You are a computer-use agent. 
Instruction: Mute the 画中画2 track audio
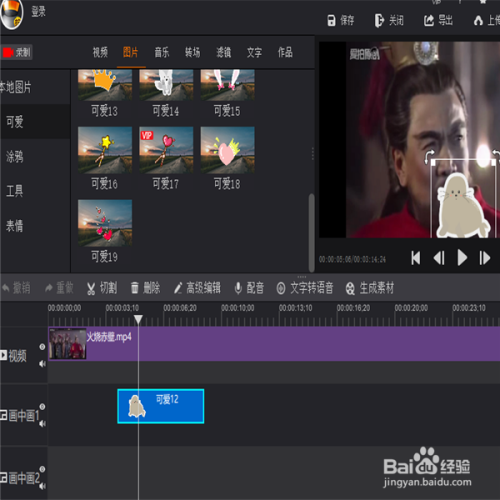(x=42, y=486)
